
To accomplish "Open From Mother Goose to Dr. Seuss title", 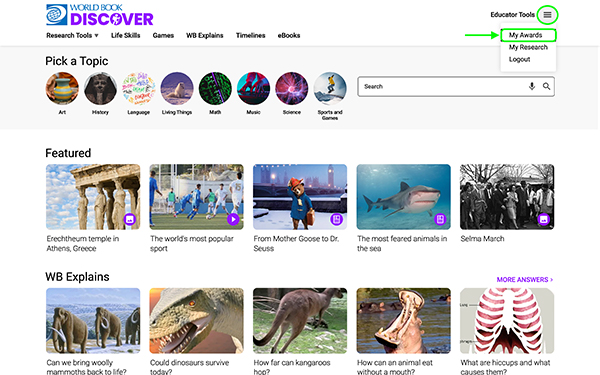I will pos(296,243).
